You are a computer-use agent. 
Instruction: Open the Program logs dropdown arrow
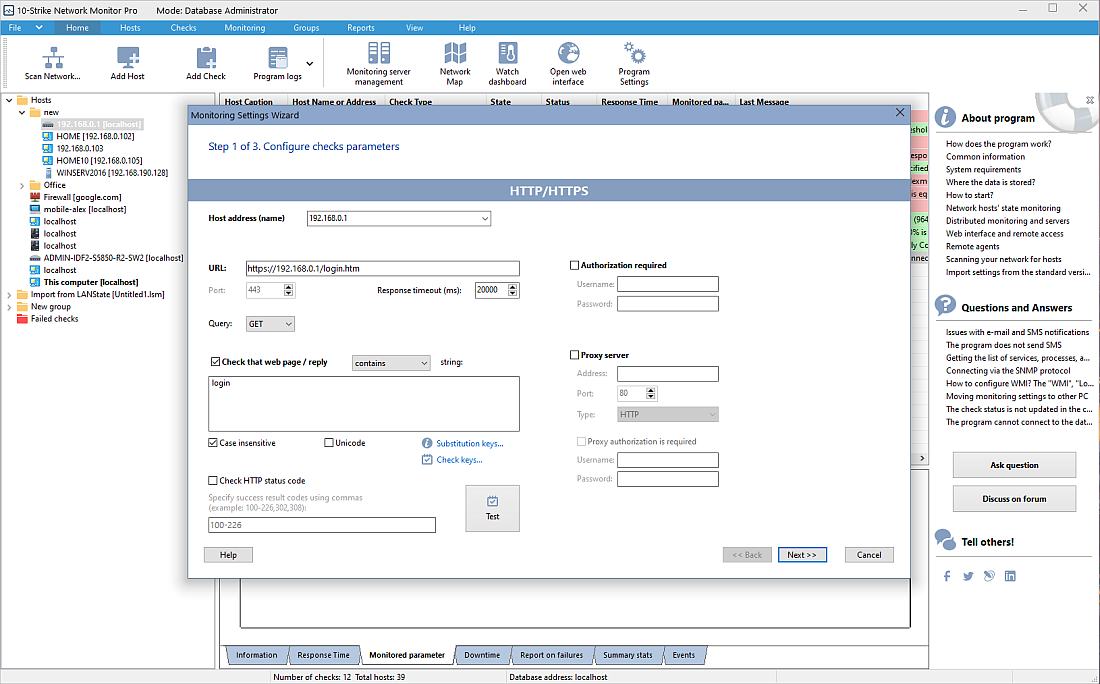(309, 64)
